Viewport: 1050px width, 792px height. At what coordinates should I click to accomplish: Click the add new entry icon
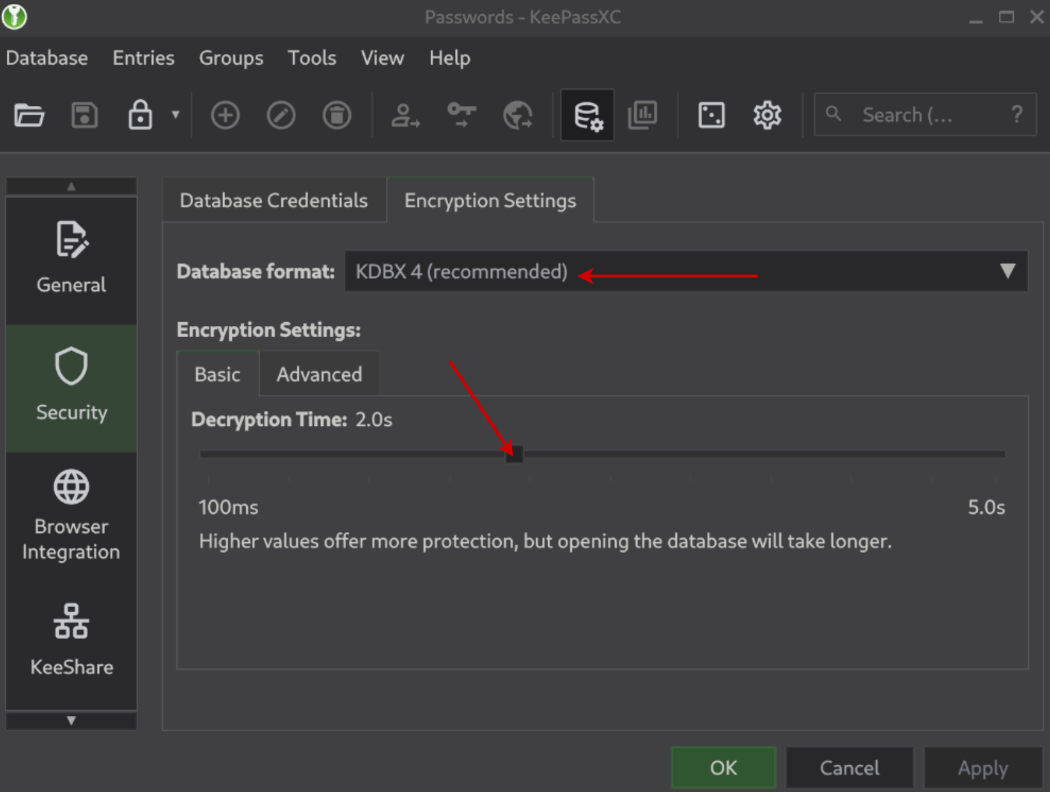(225, 116)
